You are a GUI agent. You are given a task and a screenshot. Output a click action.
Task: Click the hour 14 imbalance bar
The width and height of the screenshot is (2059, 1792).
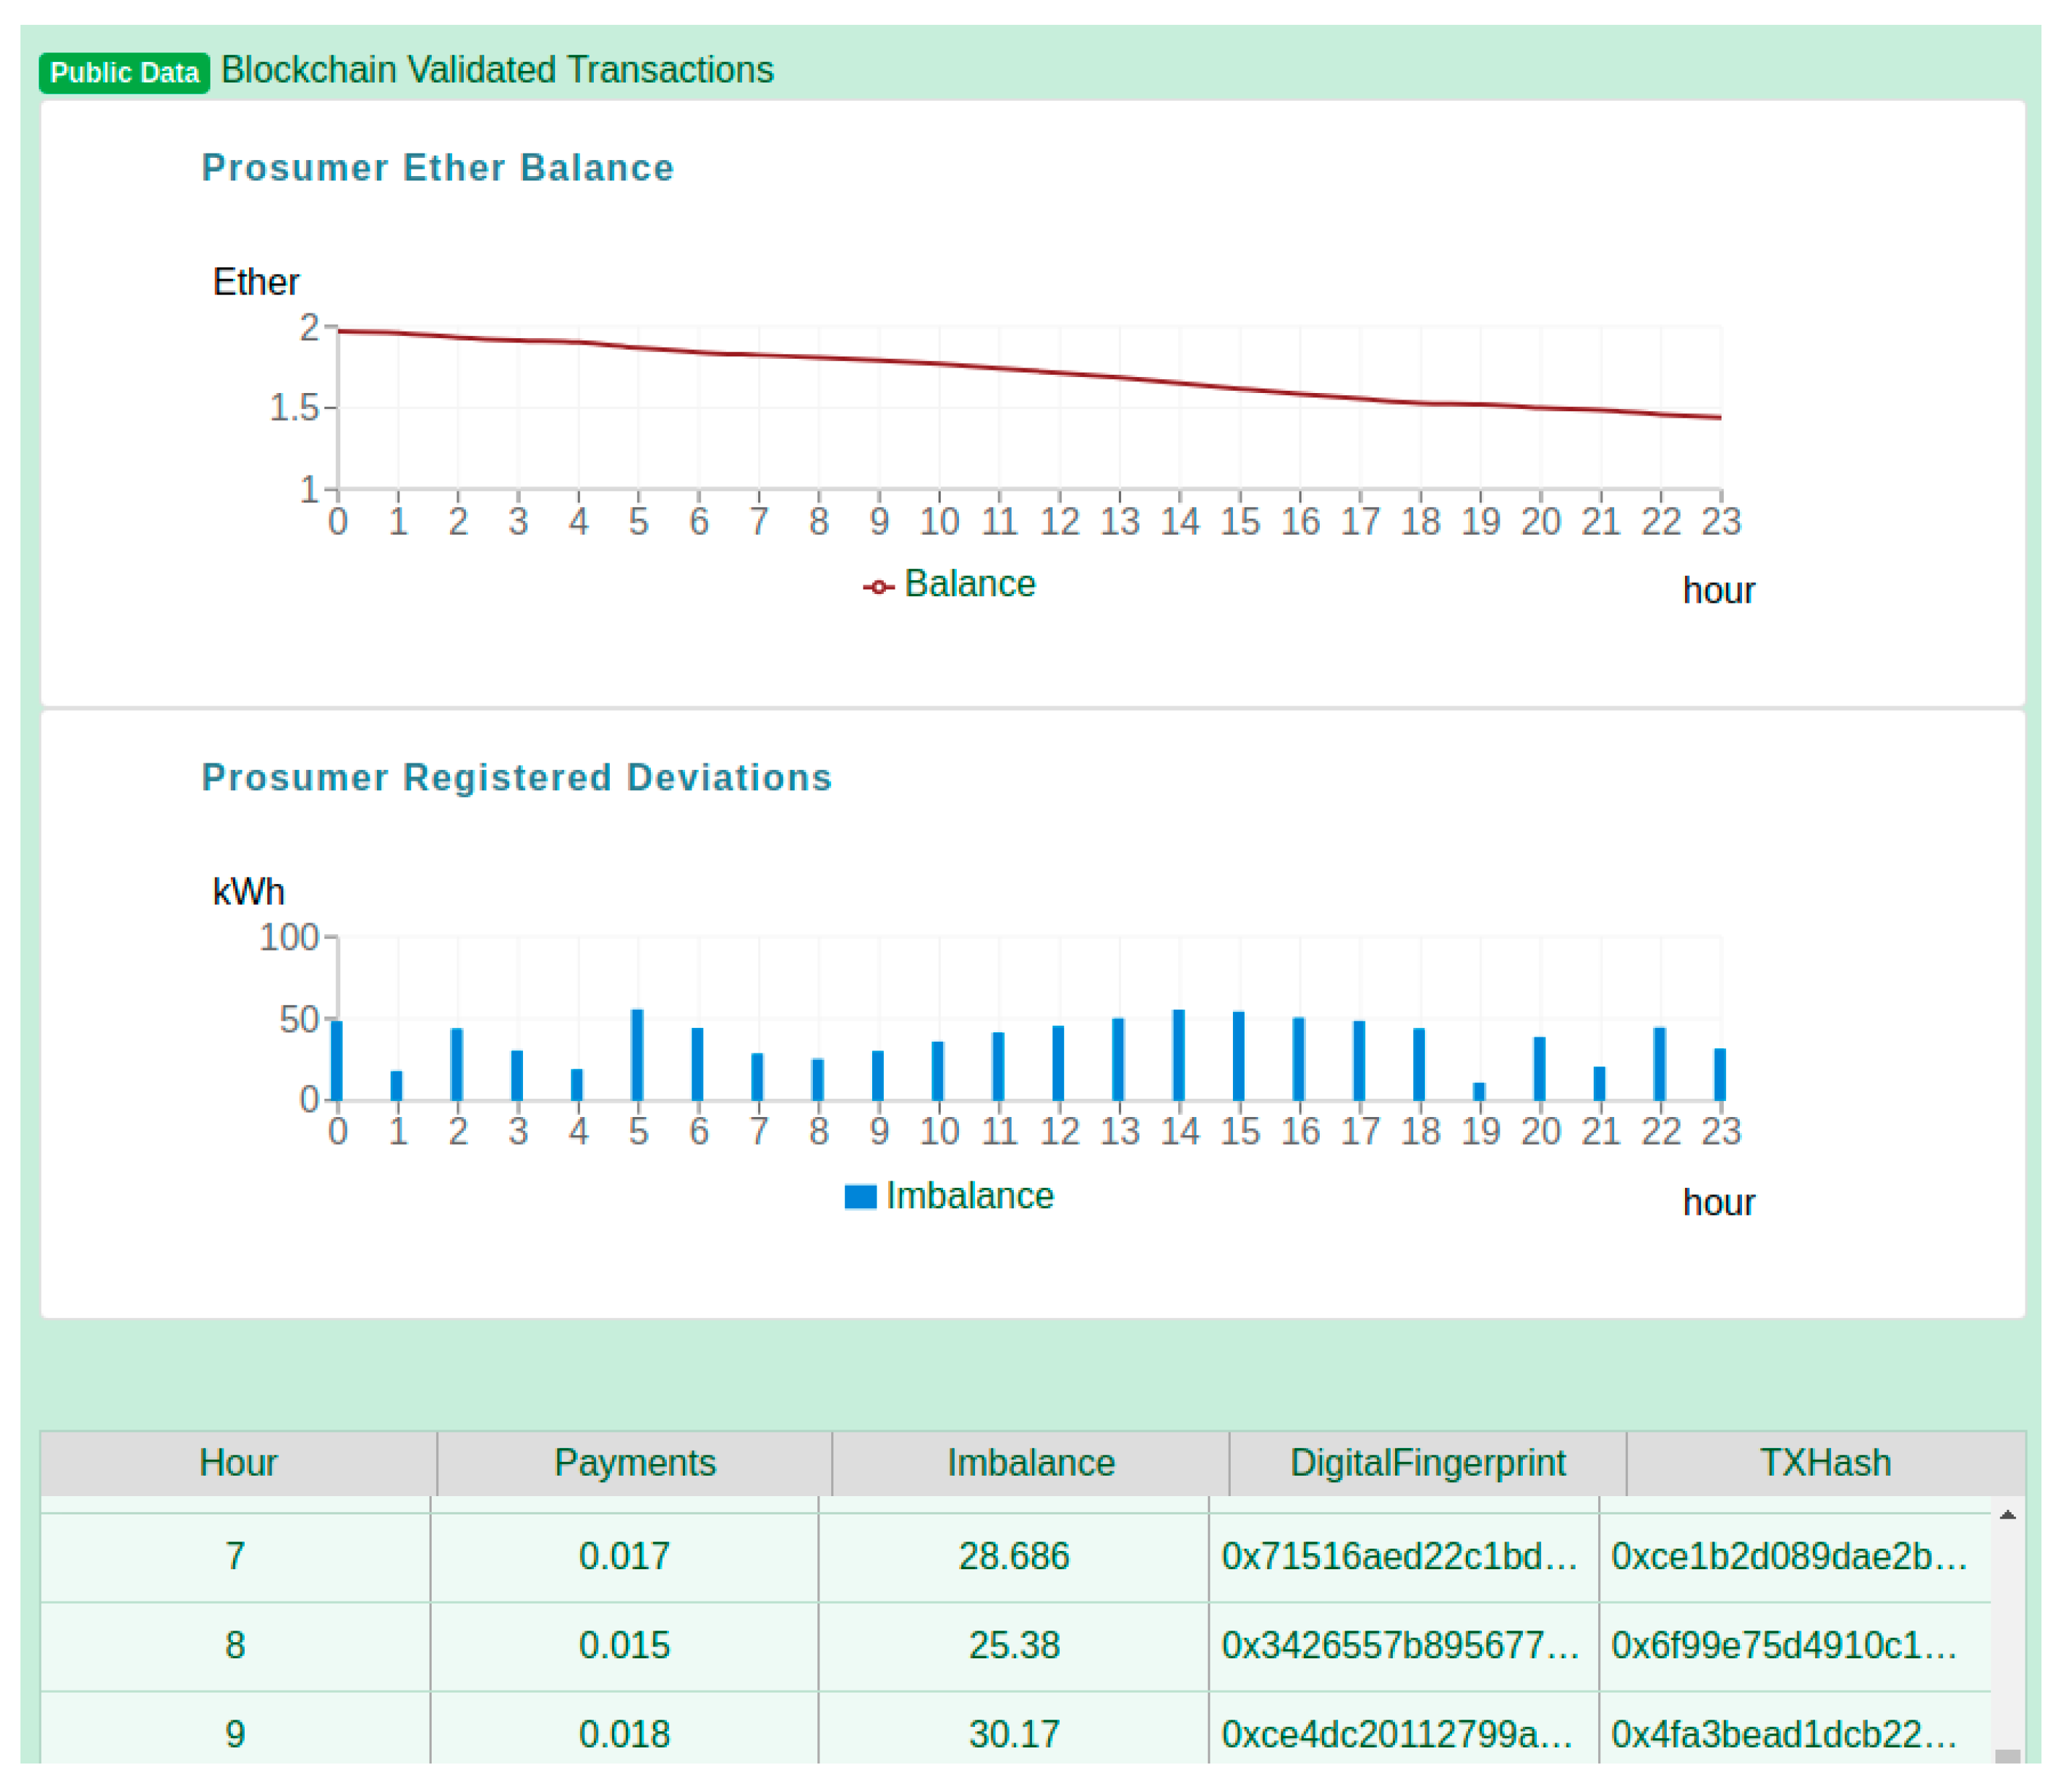(1179, 1055)
